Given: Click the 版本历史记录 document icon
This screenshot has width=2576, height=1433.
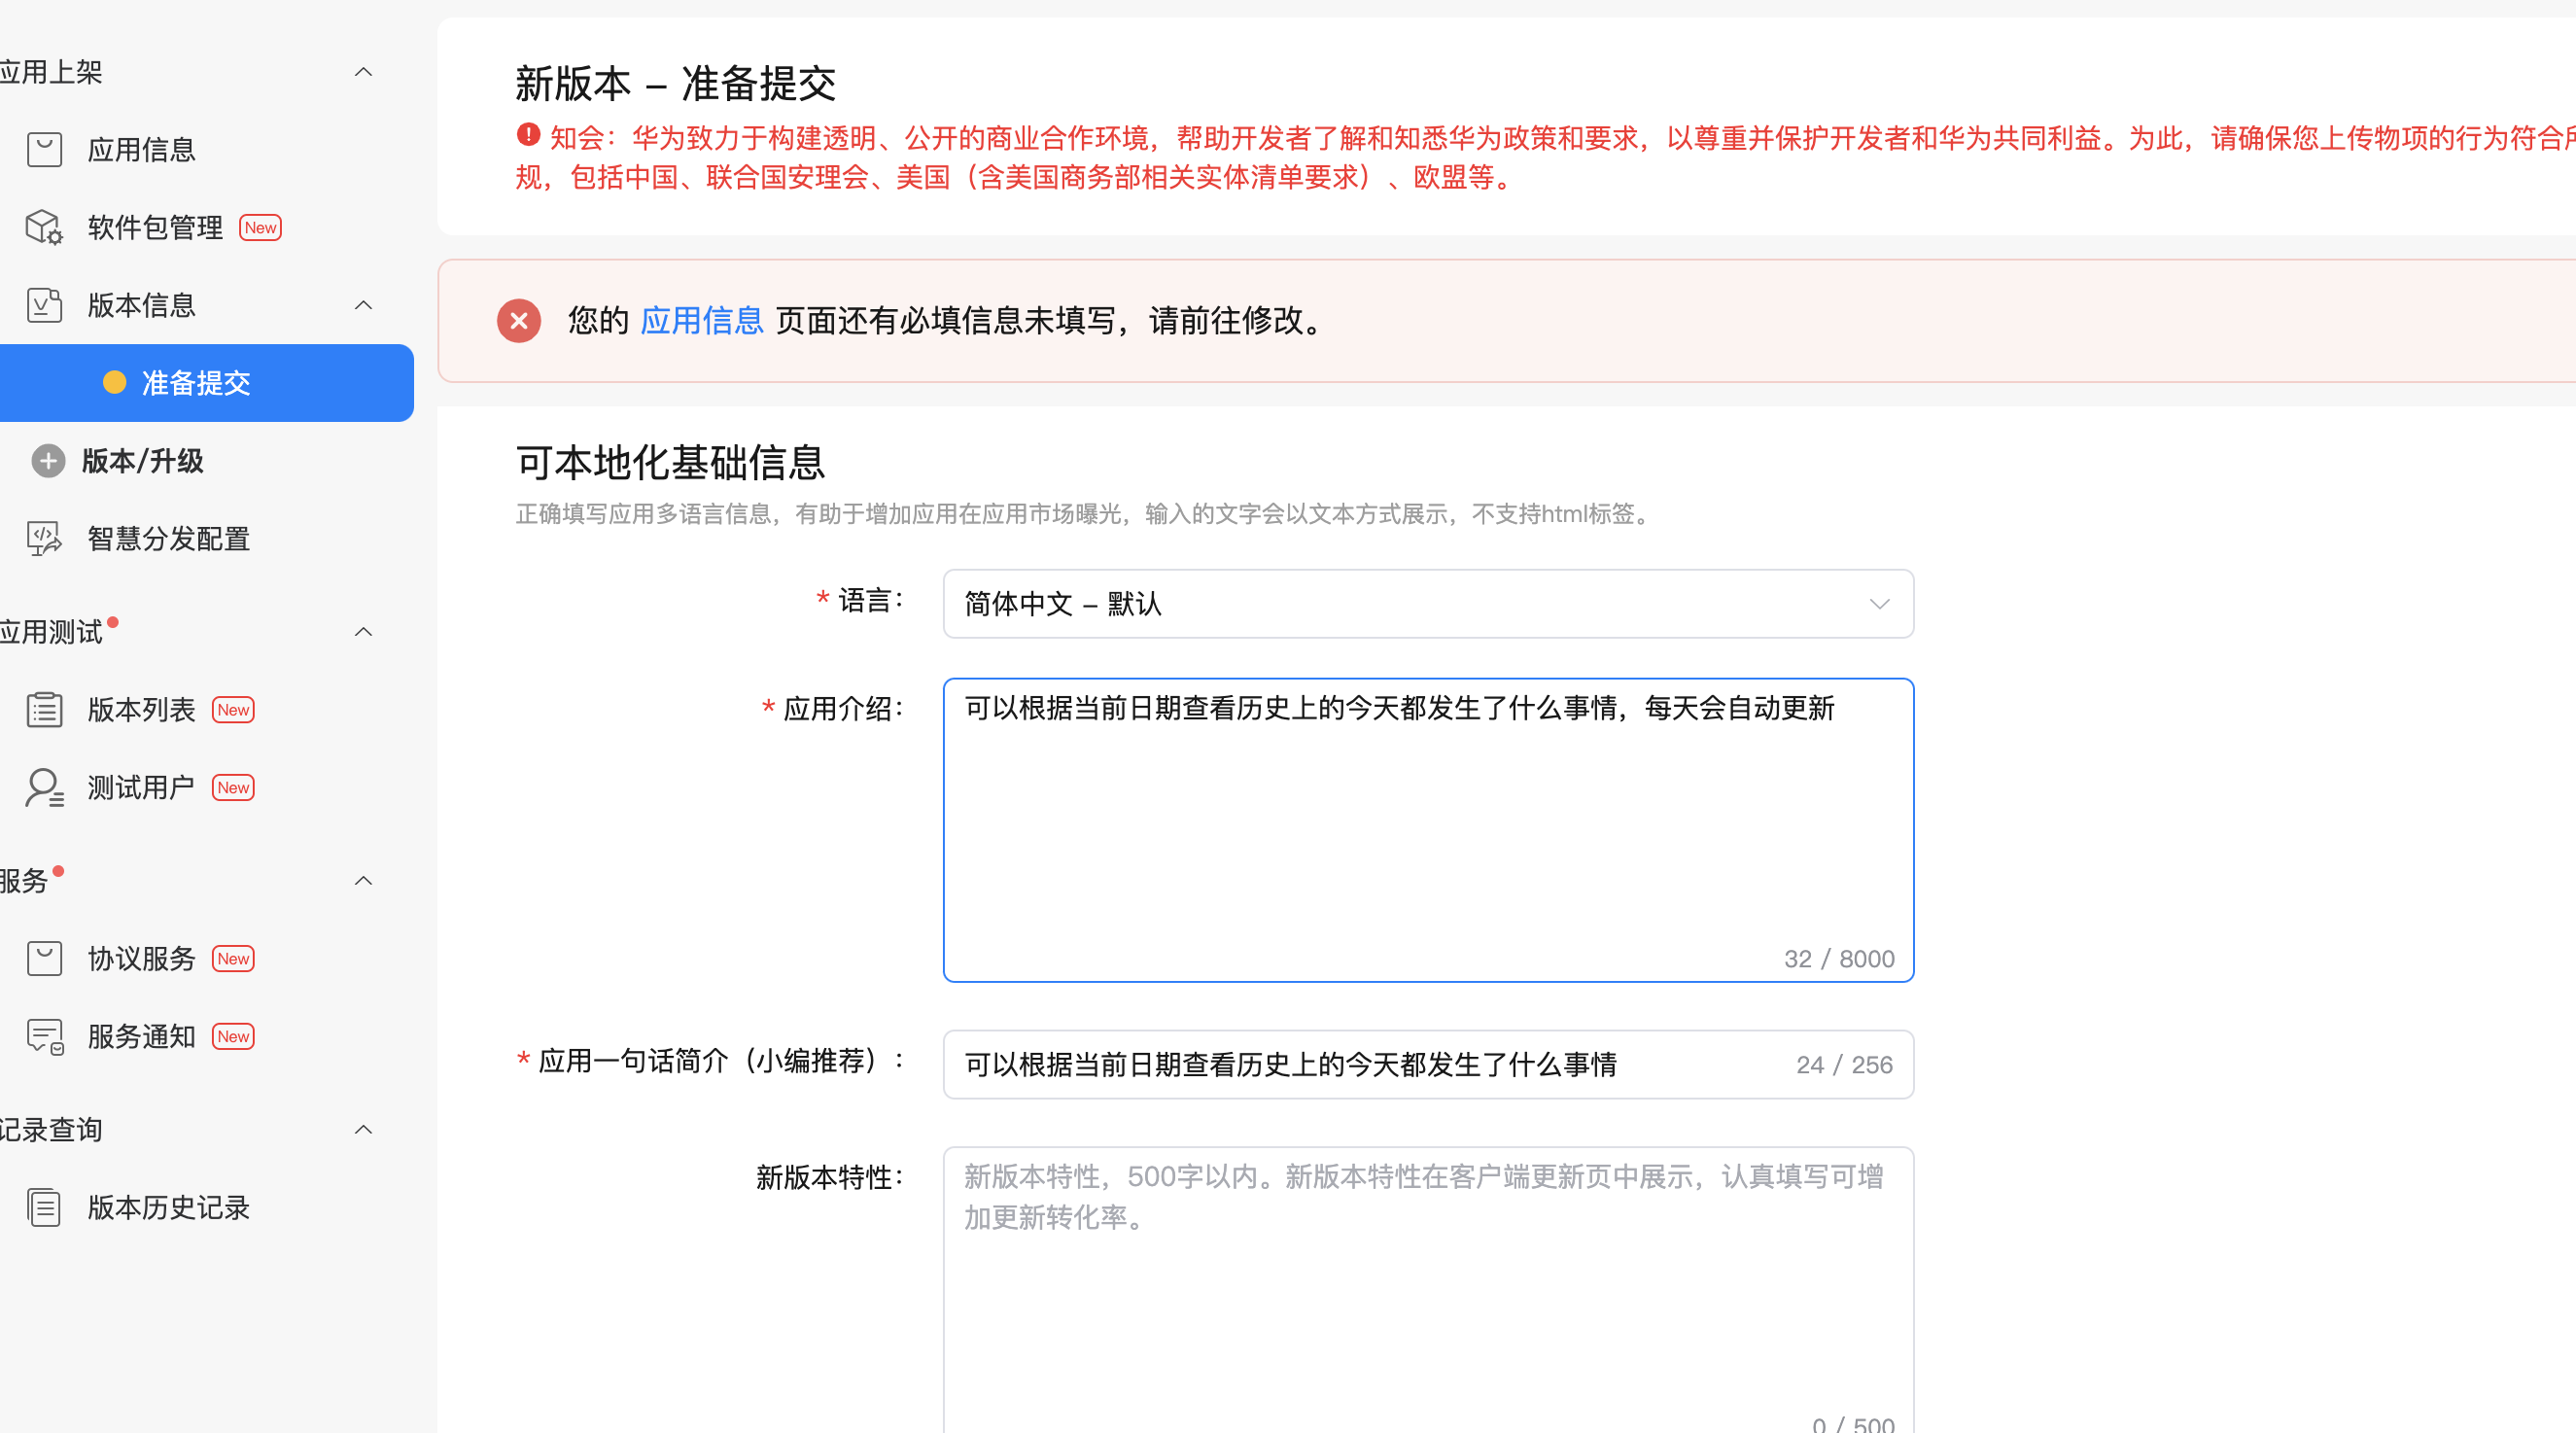Looking at the screenshot, I should (44, 1208).
